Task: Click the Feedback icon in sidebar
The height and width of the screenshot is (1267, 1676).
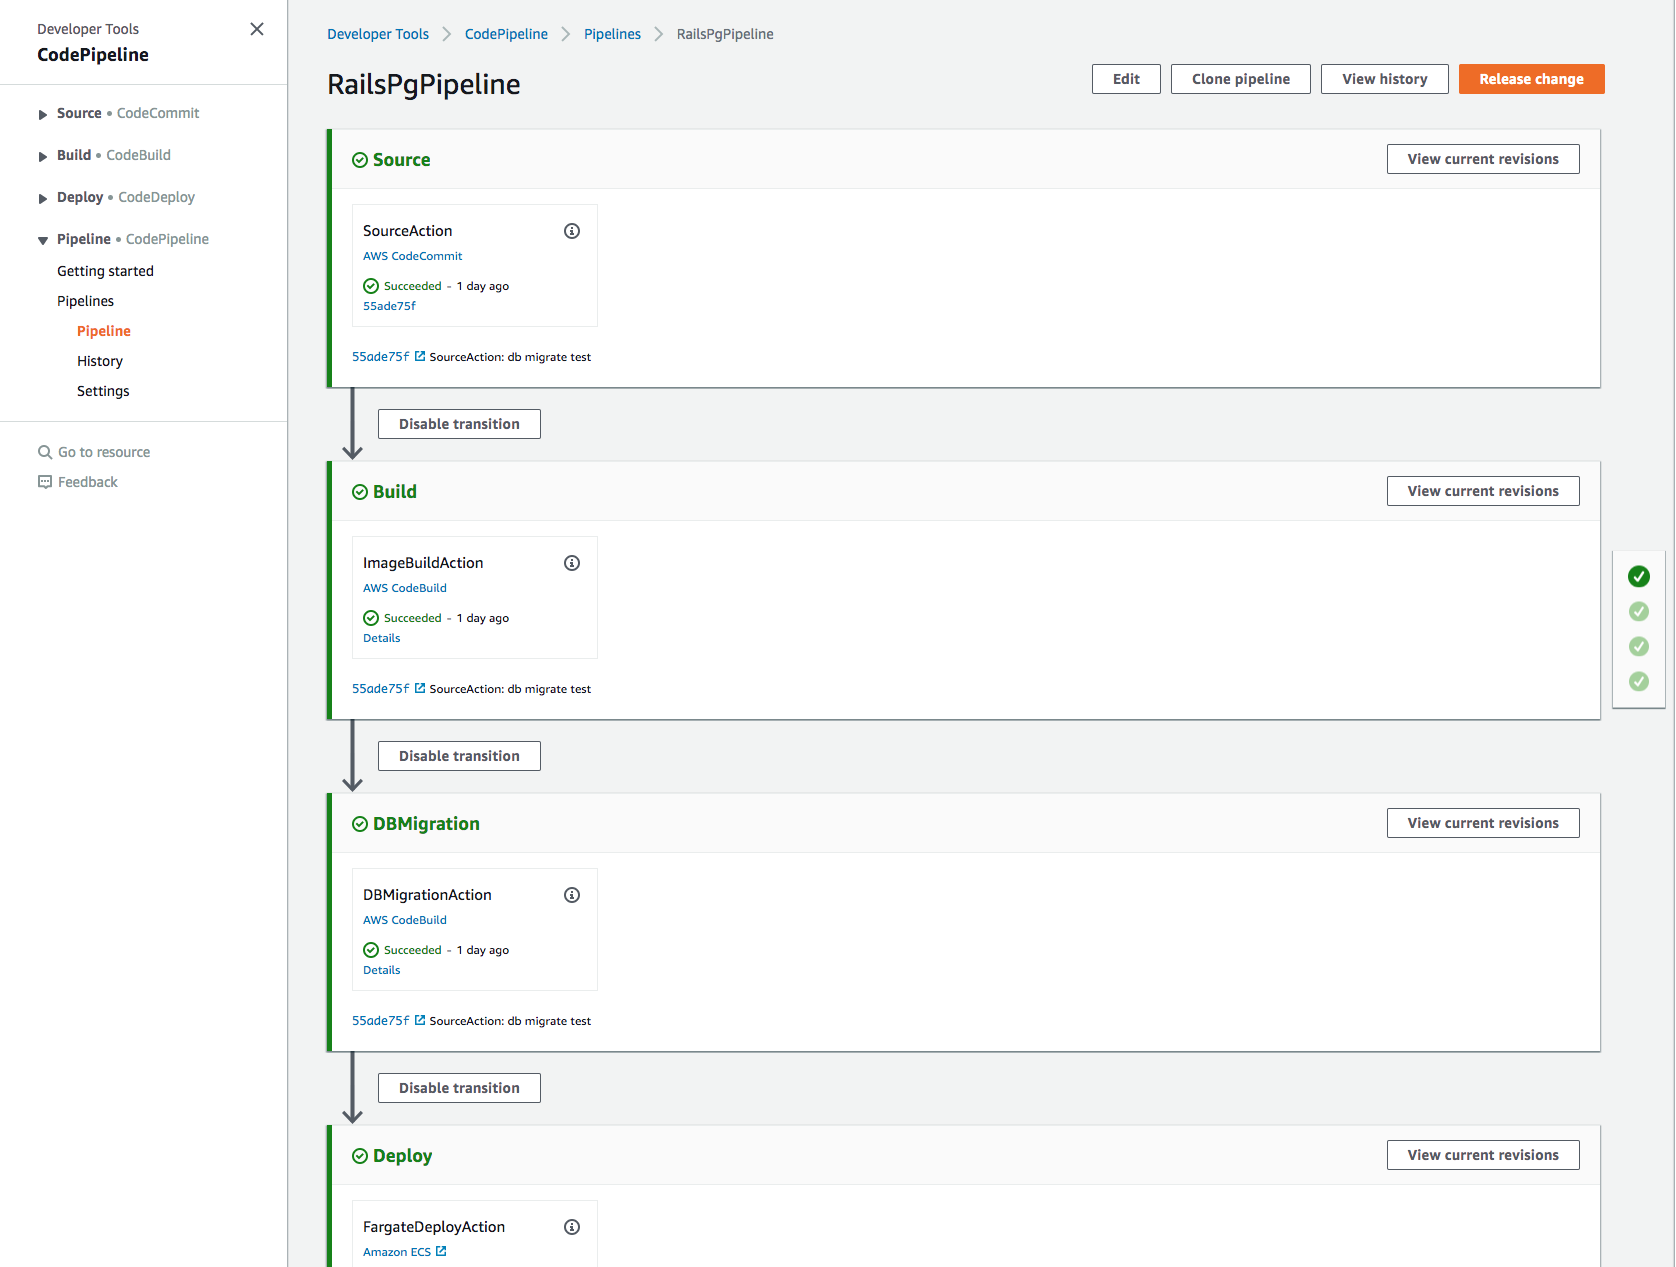Action: [x=45, y=482]
